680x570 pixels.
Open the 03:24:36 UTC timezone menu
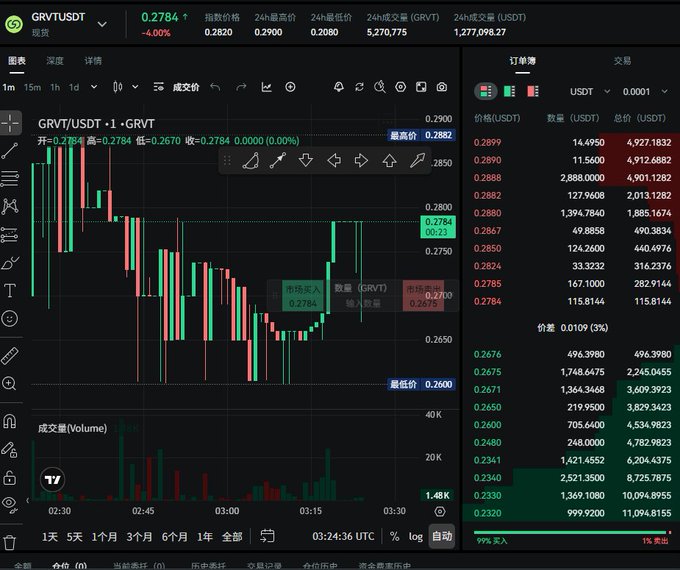[x=343, y=537]
